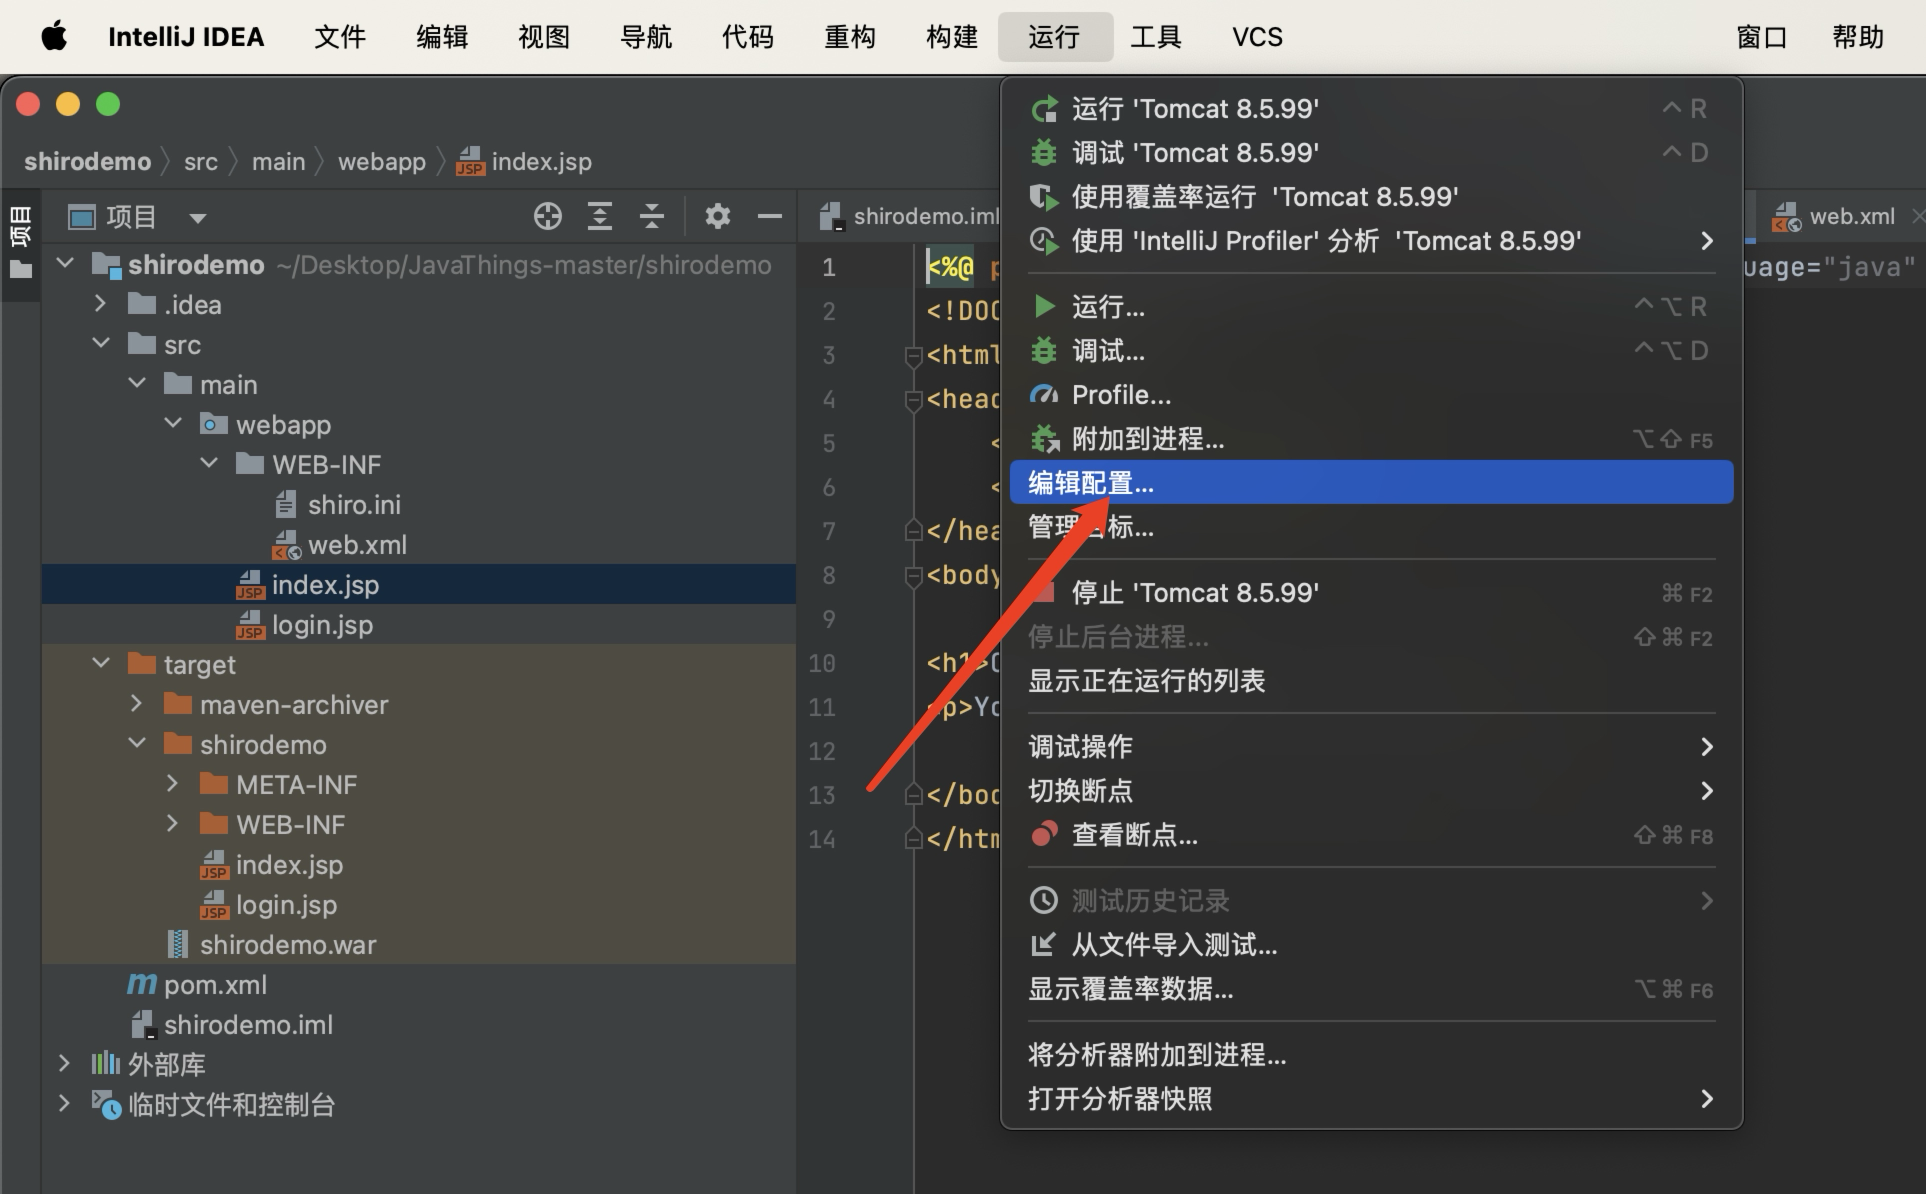Click the Expand All icon in project toolbar
Viewport: 1926px width, 1194px height.
click(x=600, y=216)
